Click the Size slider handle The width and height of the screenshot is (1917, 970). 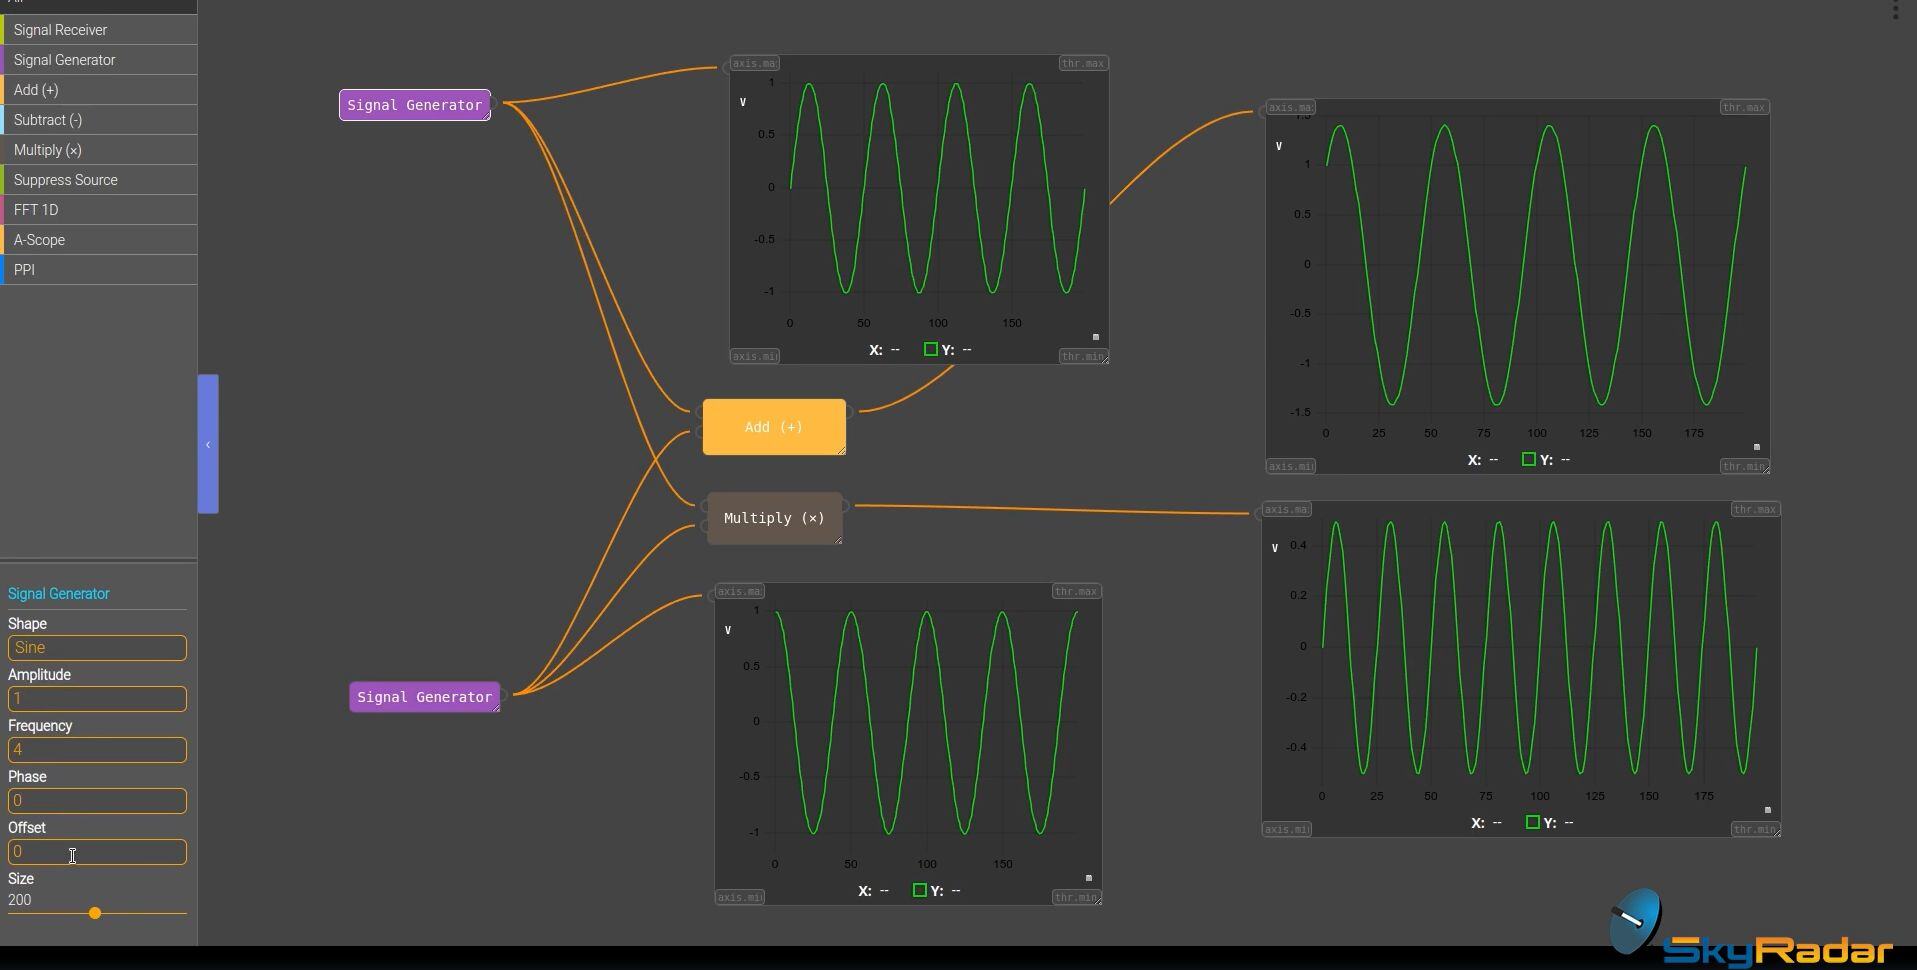pyautogui.click(x=95, y=913)
